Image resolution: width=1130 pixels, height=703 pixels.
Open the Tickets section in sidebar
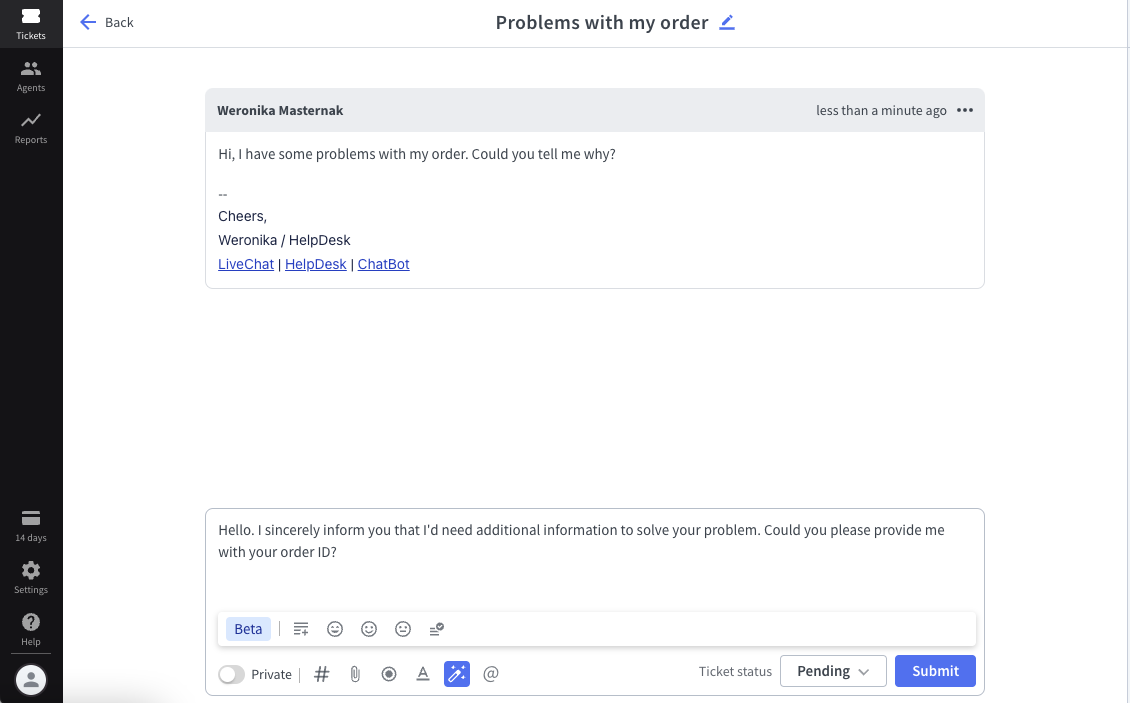point(31,23)
